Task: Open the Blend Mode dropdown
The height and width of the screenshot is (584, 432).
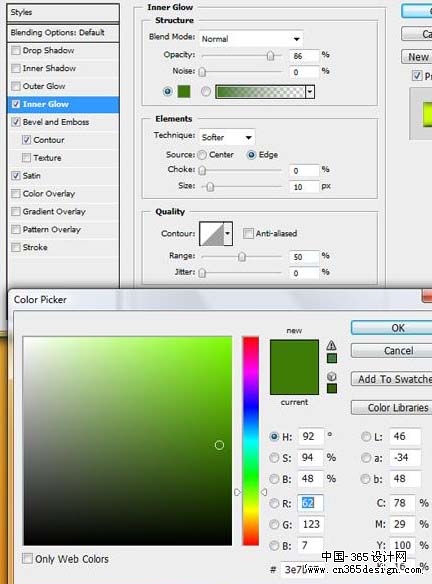Action: [x=251, y=39]
